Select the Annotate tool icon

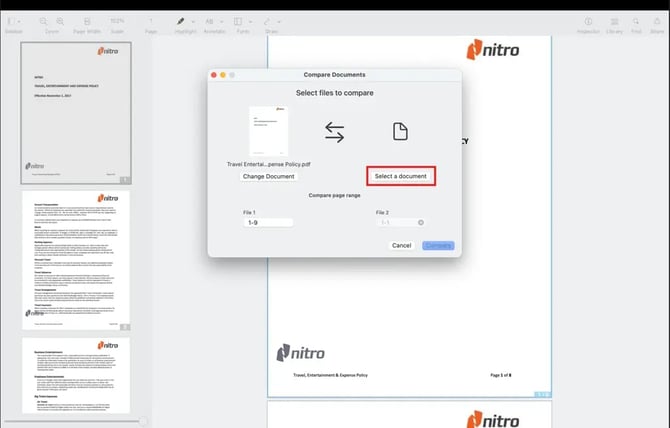click(209, 21)
